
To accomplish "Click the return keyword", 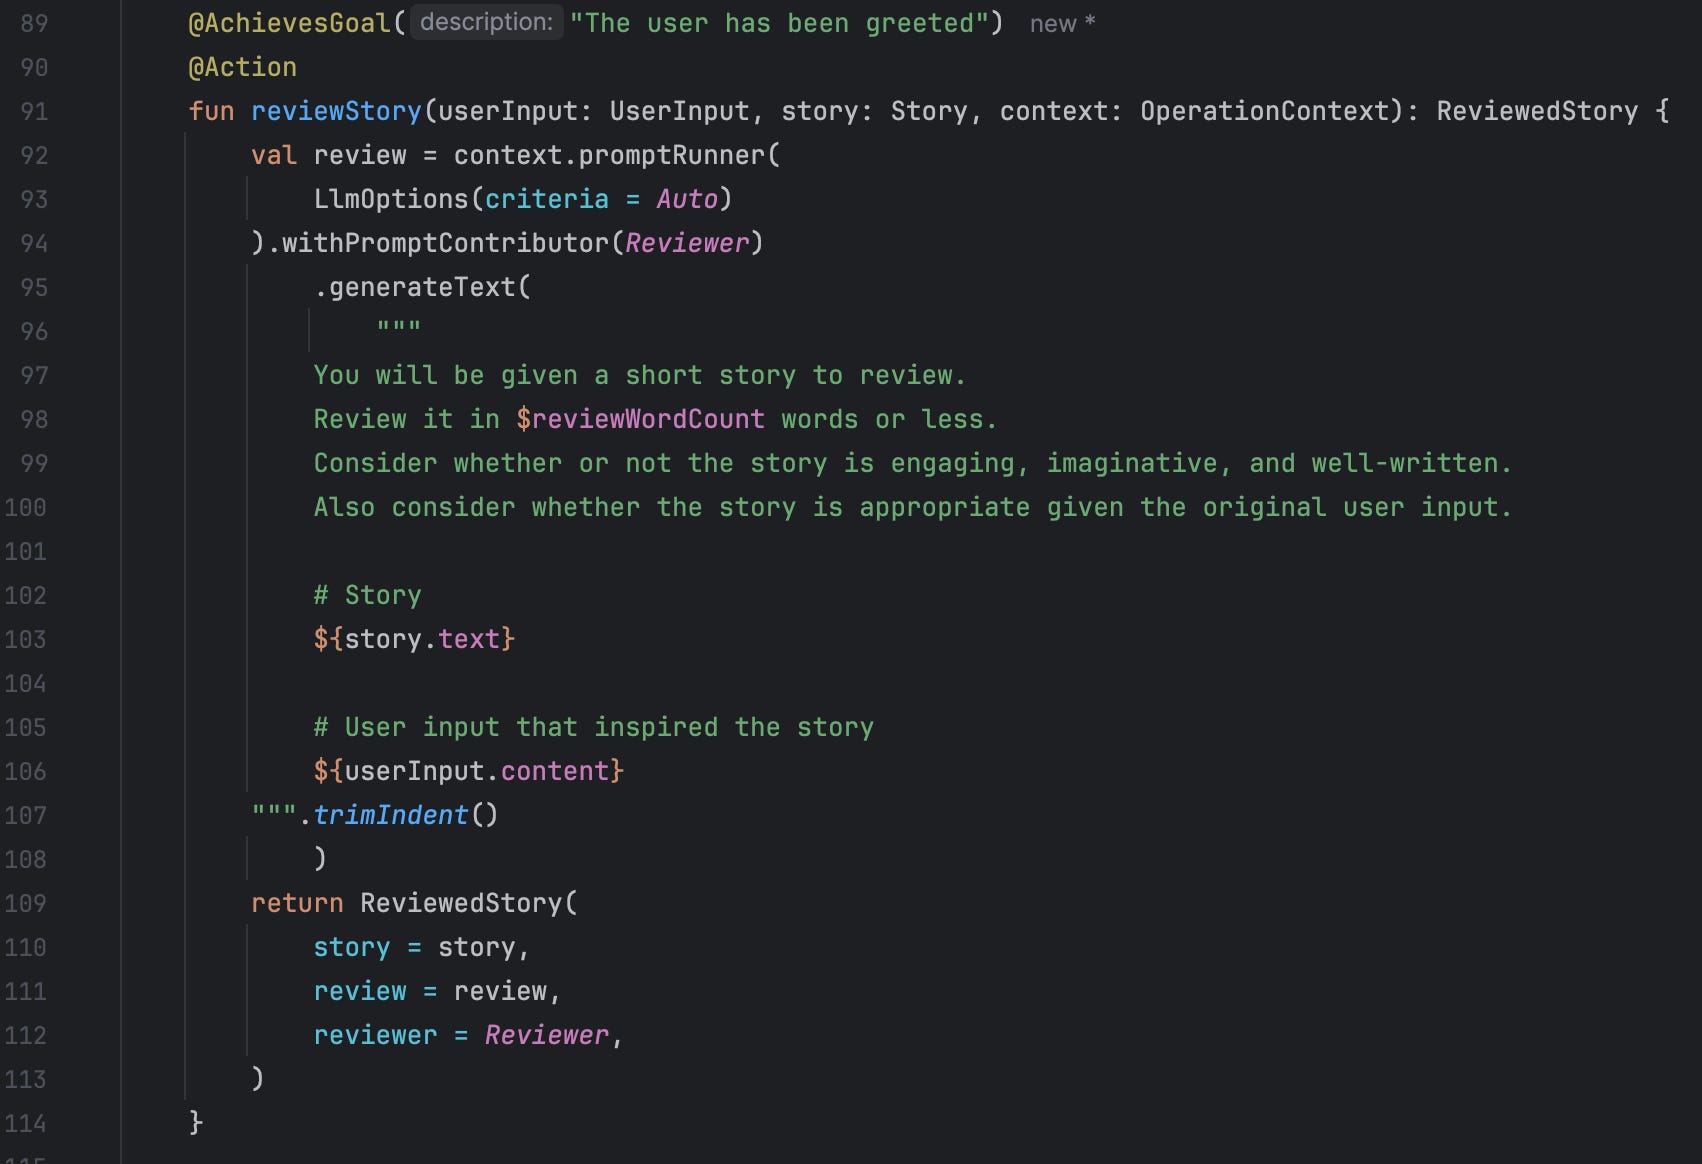I will pos(297,903).
